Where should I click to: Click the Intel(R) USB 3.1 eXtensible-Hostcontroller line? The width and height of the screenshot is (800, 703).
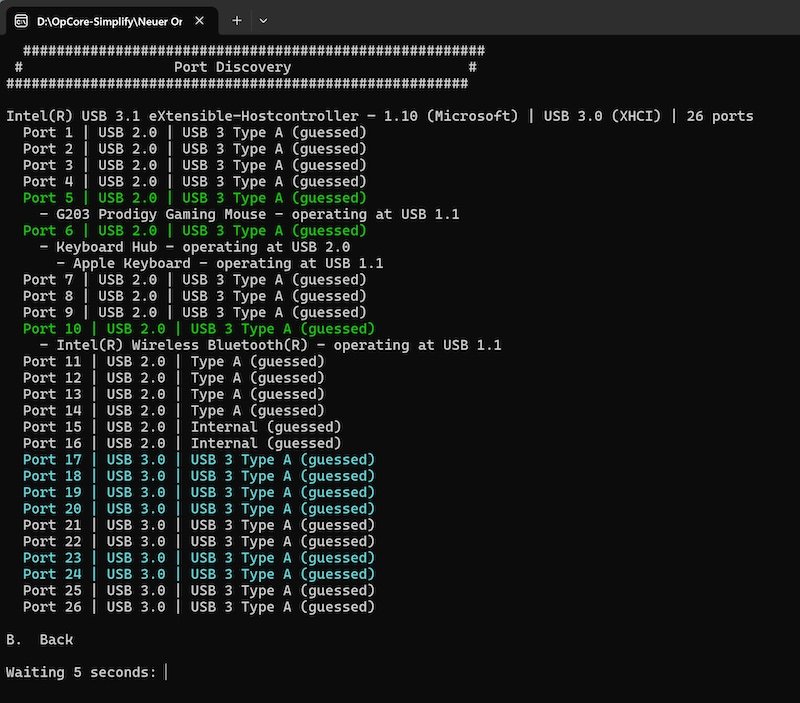coord(380,116)
